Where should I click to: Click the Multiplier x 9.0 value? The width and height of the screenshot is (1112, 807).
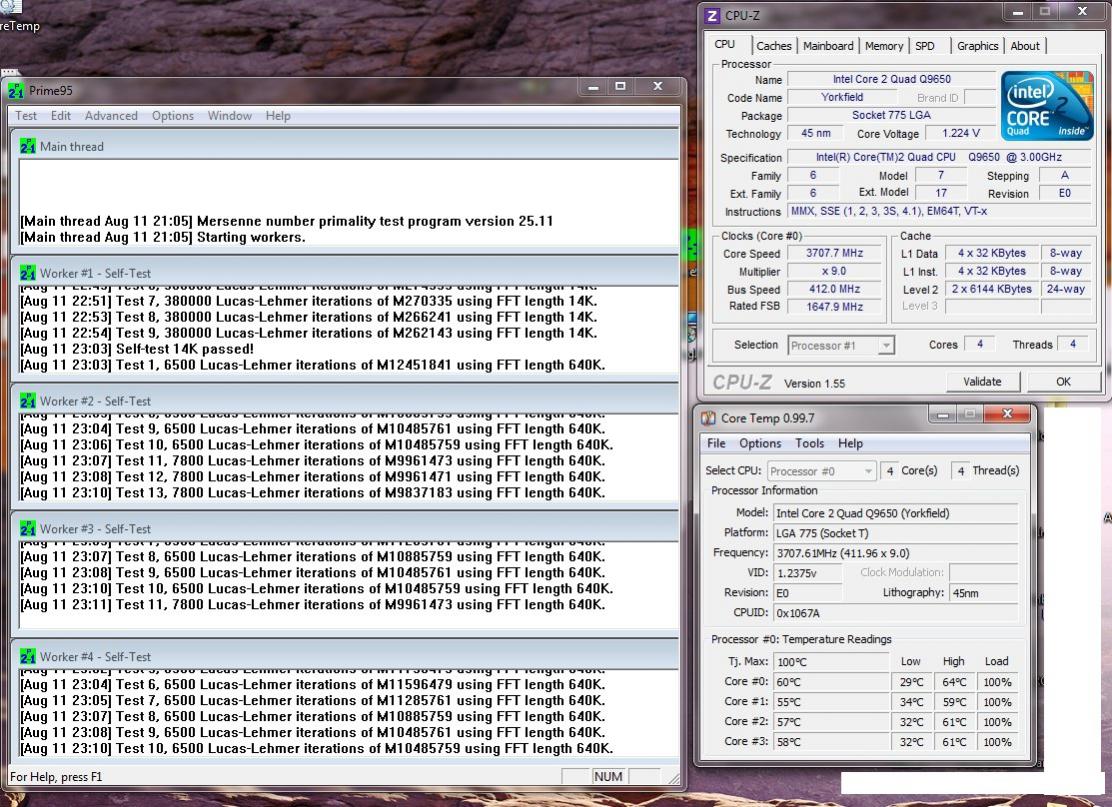[x=834, y=271]
